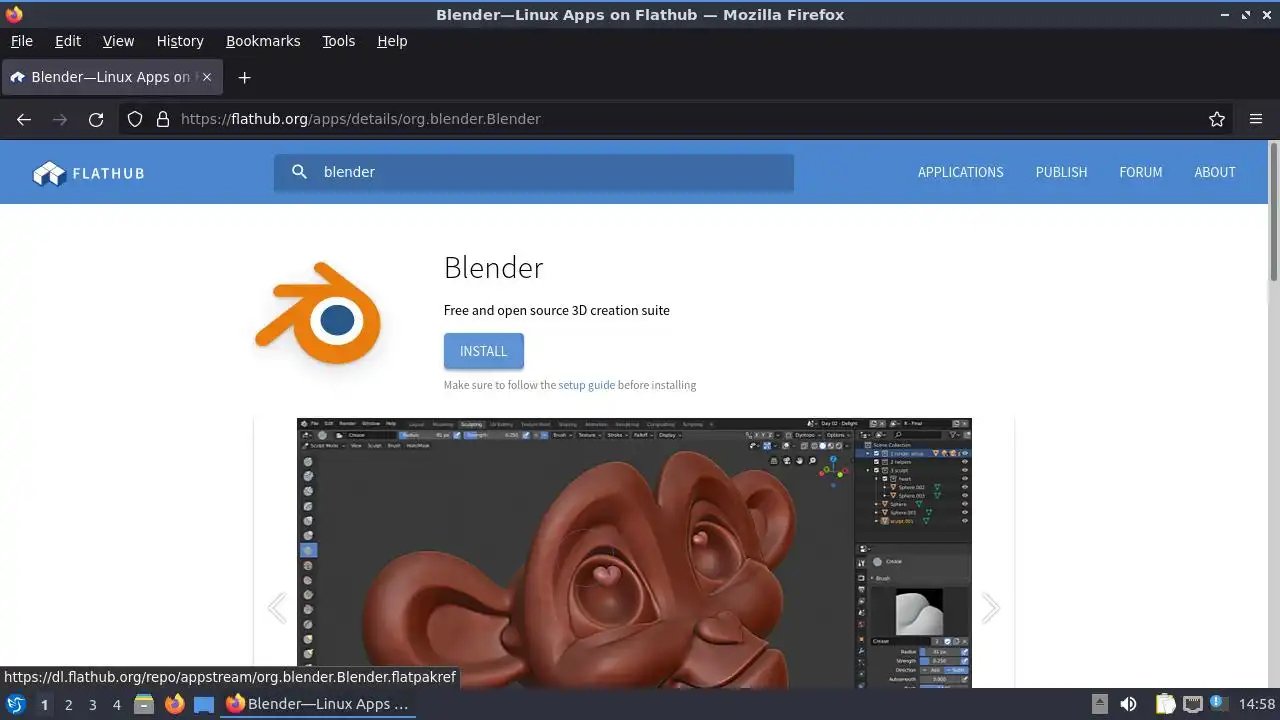Click the forward navigation arrow
This screenshot has height=720, width=1280.
point(60,119)
